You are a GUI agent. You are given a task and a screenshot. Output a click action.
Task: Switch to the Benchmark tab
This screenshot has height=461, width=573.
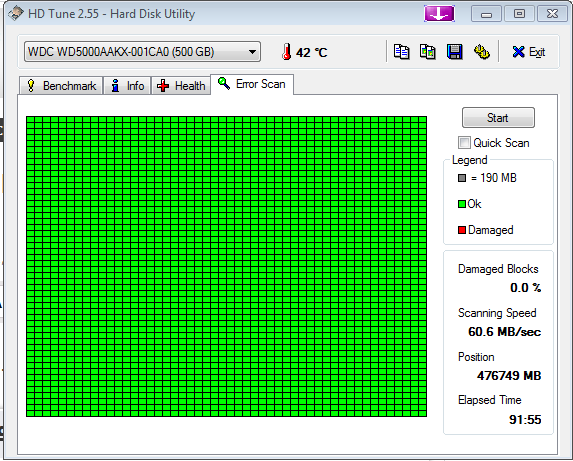pos(61,86)
